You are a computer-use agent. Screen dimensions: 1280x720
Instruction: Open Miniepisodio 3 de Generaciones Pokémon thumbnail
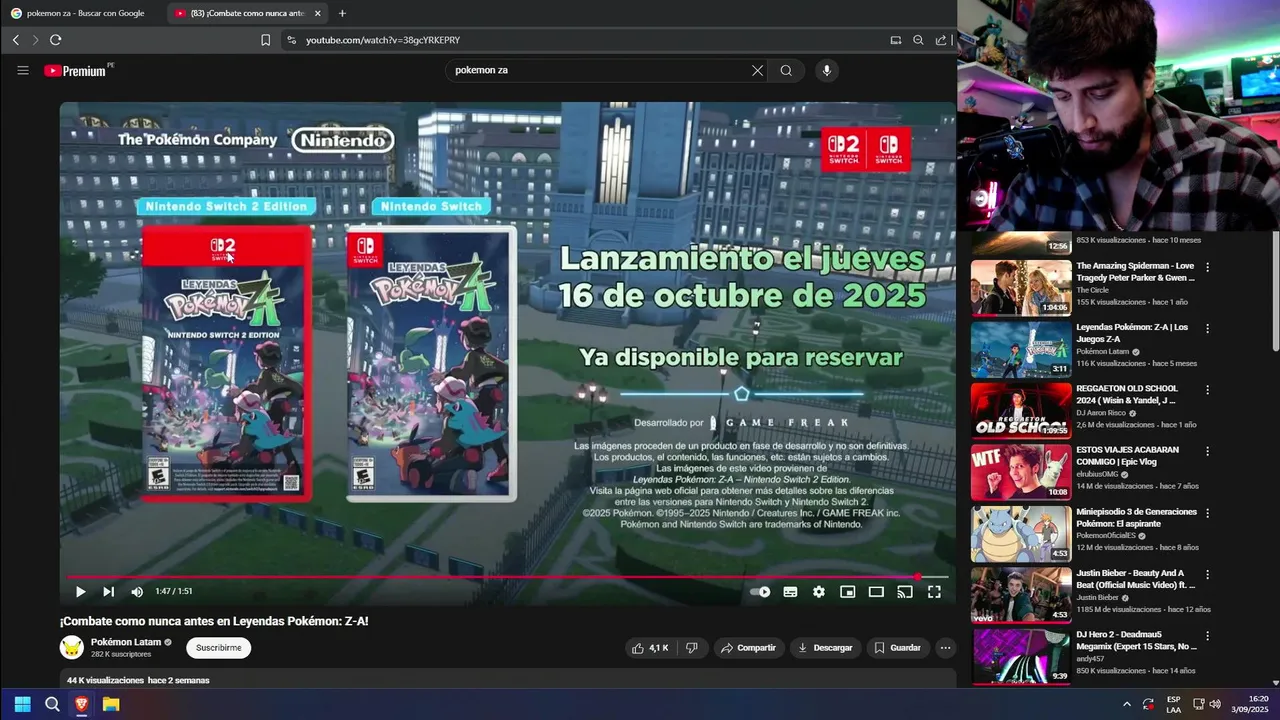click(1021, 534)
